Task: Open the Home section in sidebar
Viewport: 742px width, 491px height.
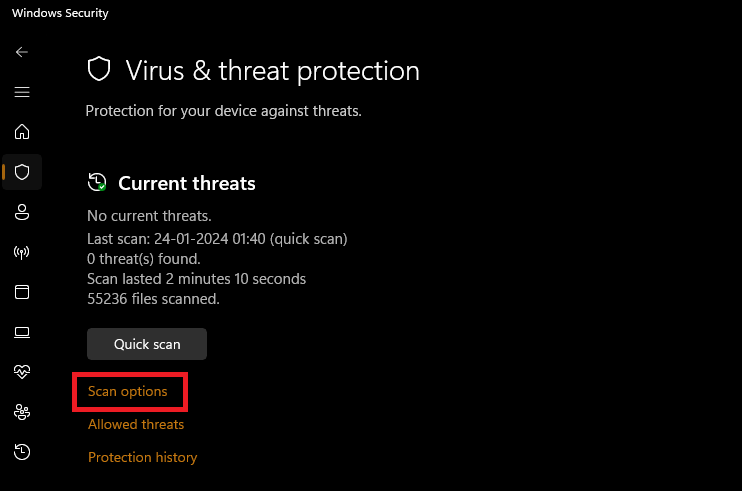Action: [x=22, y=132]
